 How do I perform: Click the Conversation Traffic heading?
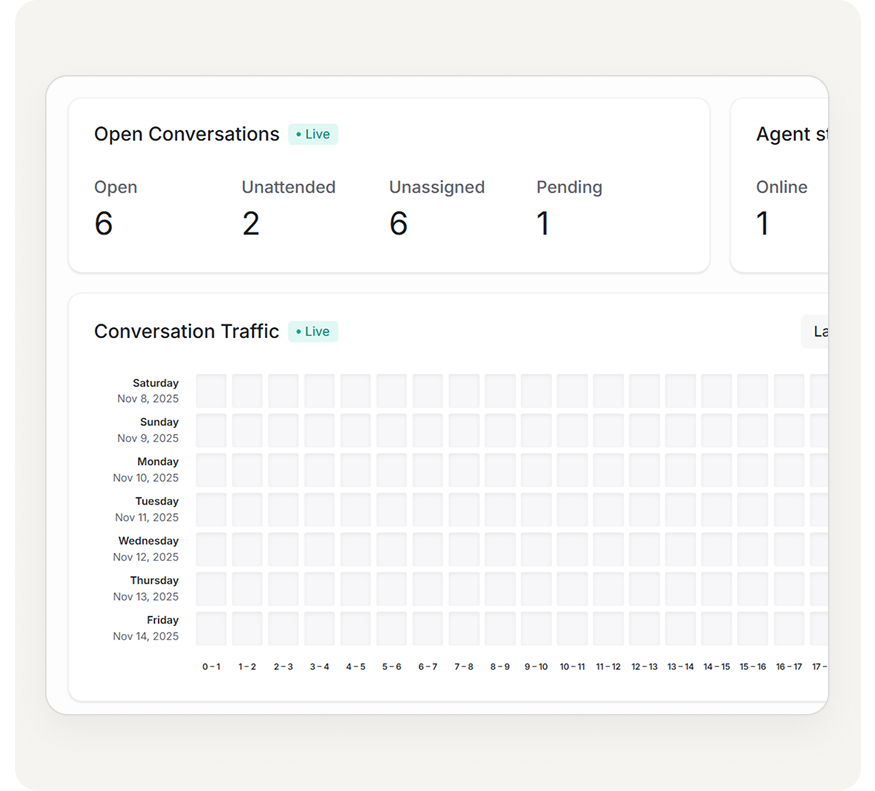(x=186, y=331)
